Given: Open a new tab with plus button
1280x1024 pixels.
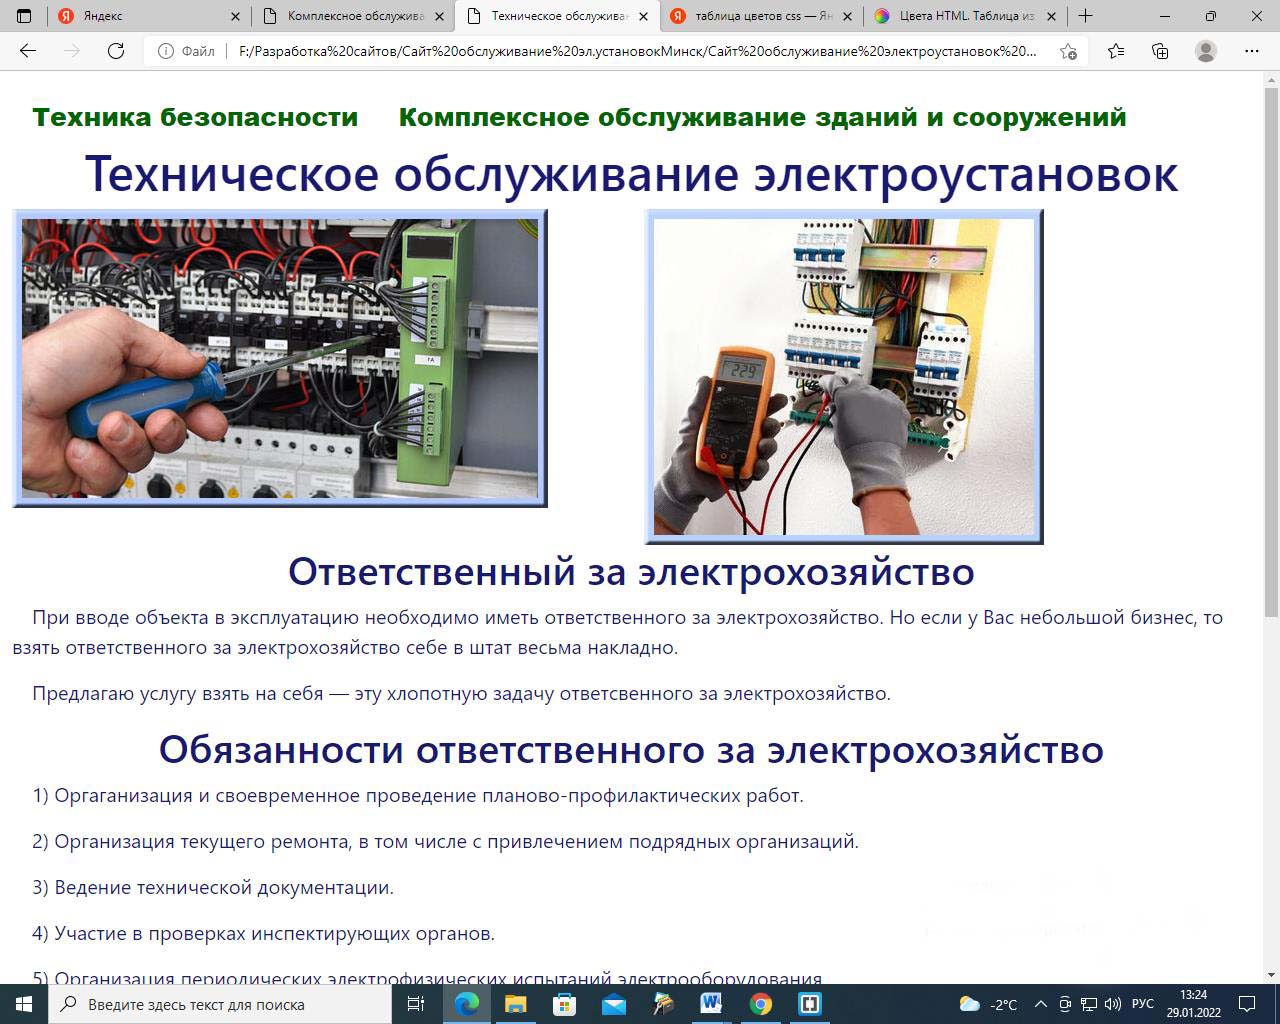Looking at the screenshot, I should (1086, 16).
